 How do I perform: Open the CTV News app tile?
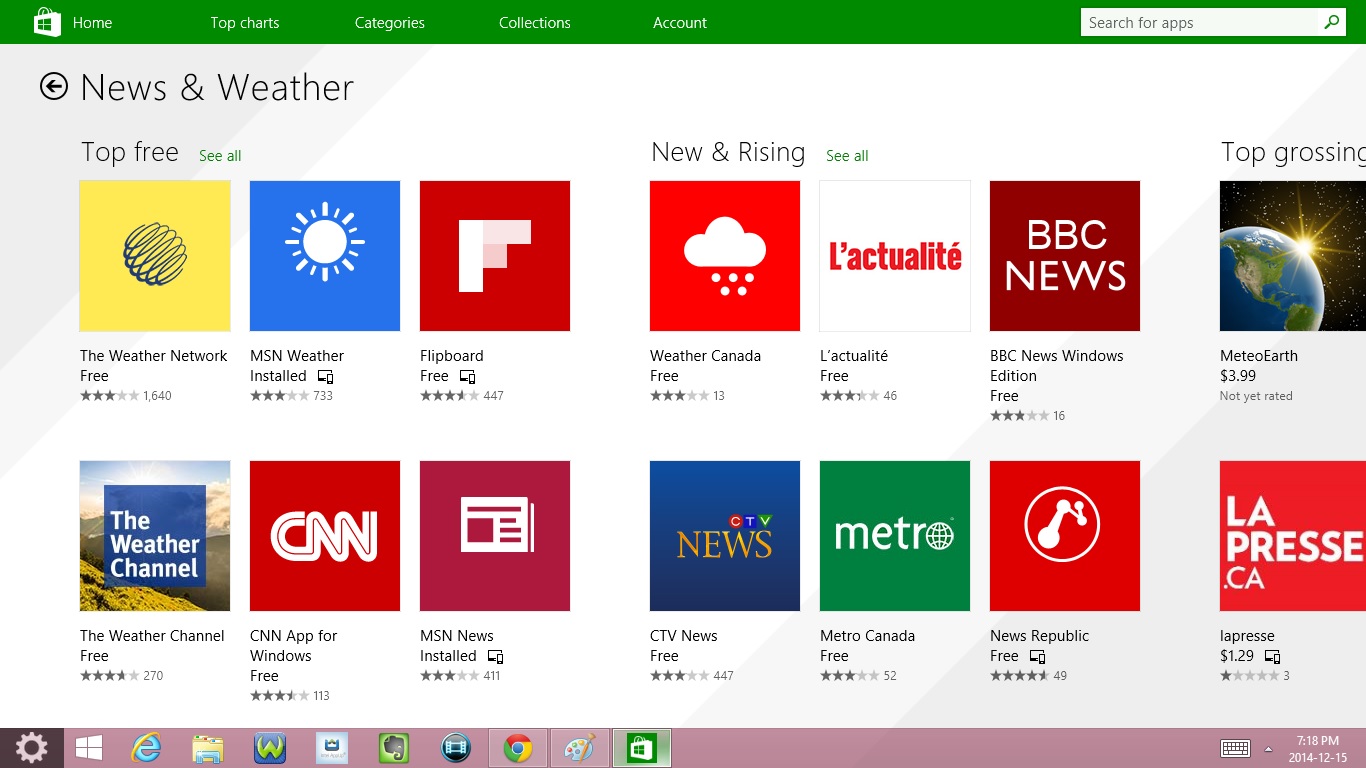click(x=725, y=536)
